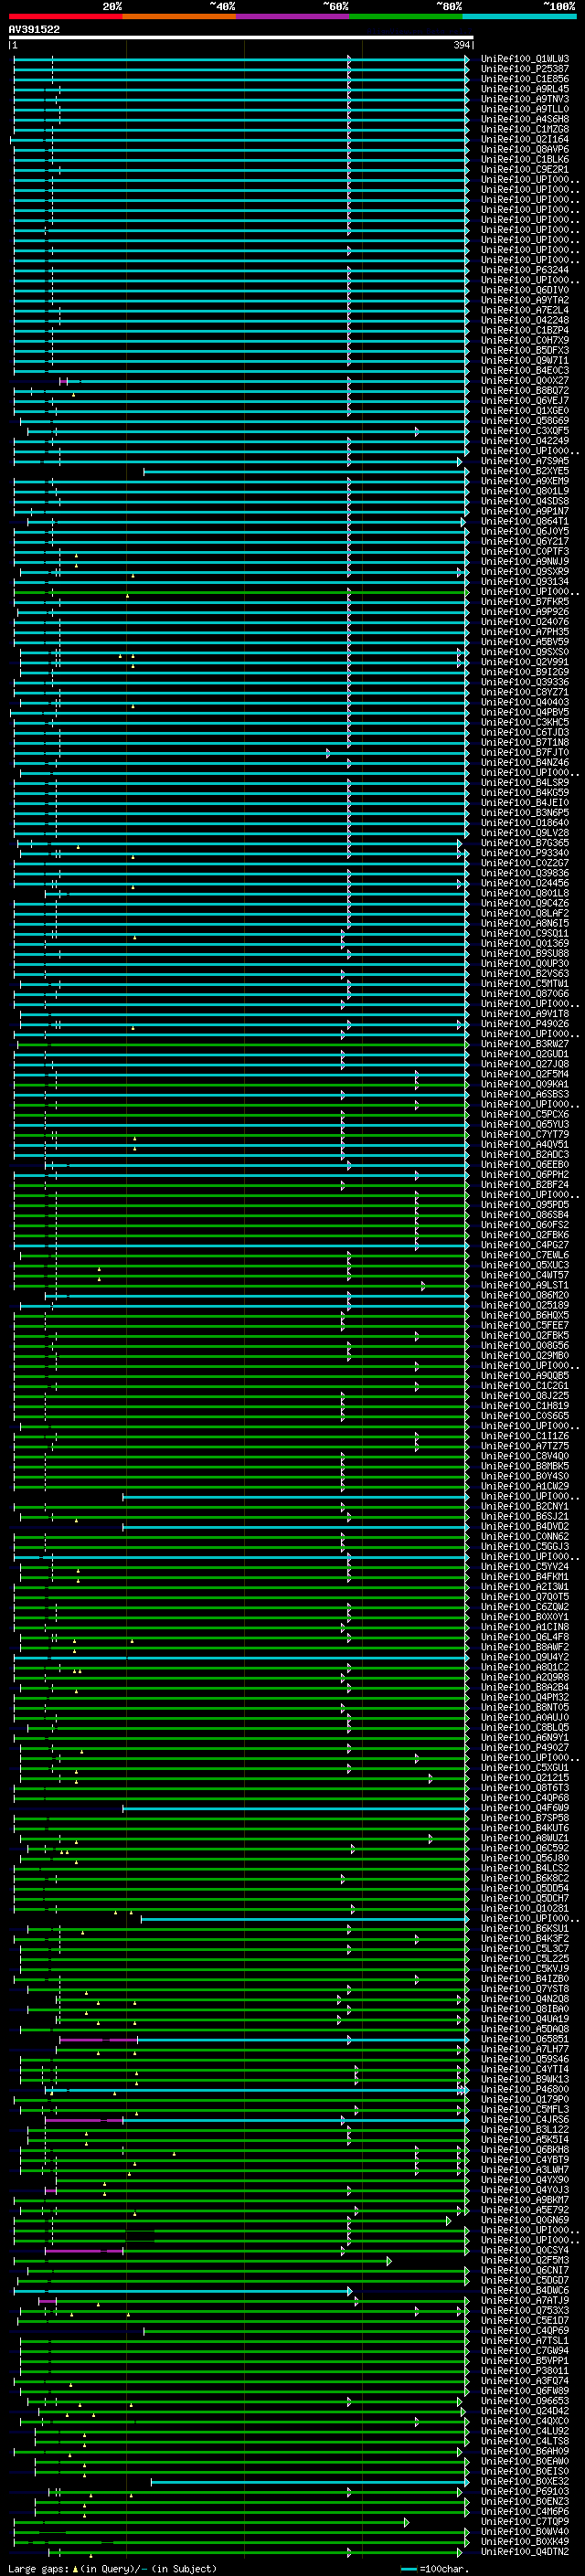The width and height of the screenshot is (585, 2576).
Task: Select the UniRef100_Q2F5M3 label
Action: click(525, 2260)
